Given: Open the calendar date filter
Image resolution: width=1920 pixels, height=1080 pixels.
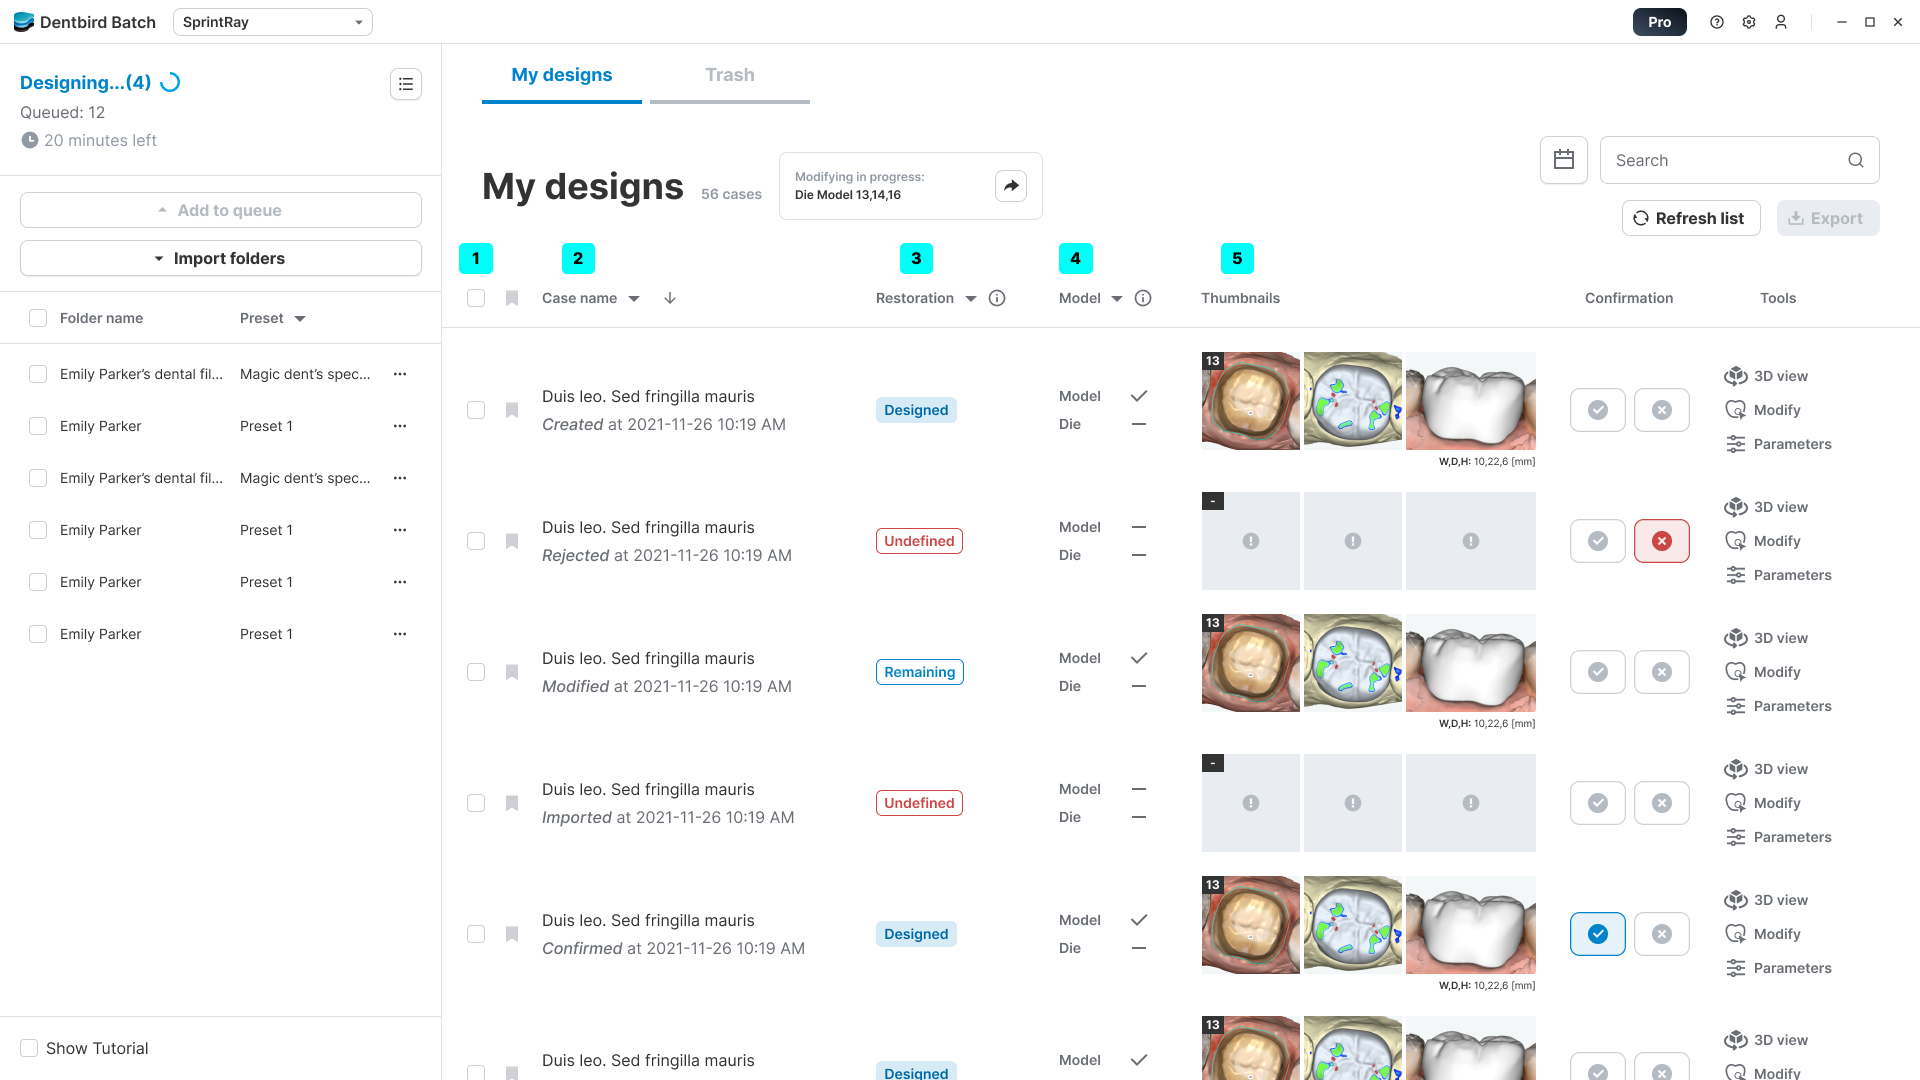Looking at the screenshot, I should point(1564,160).
